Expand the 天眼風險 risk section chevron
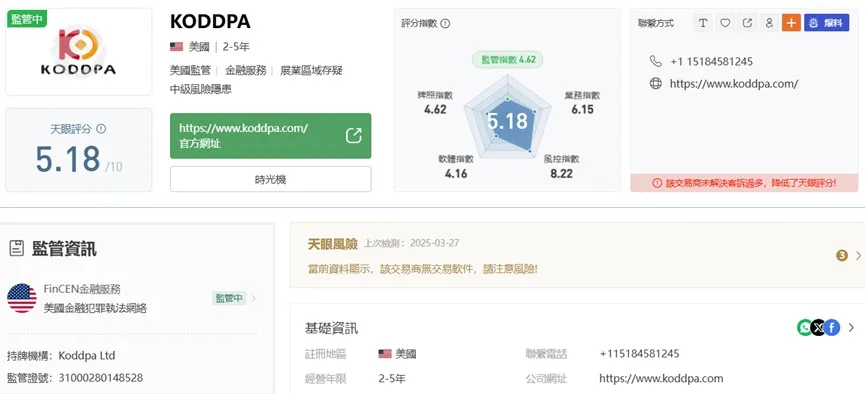865x394 pixels. [x=858, y=255]
